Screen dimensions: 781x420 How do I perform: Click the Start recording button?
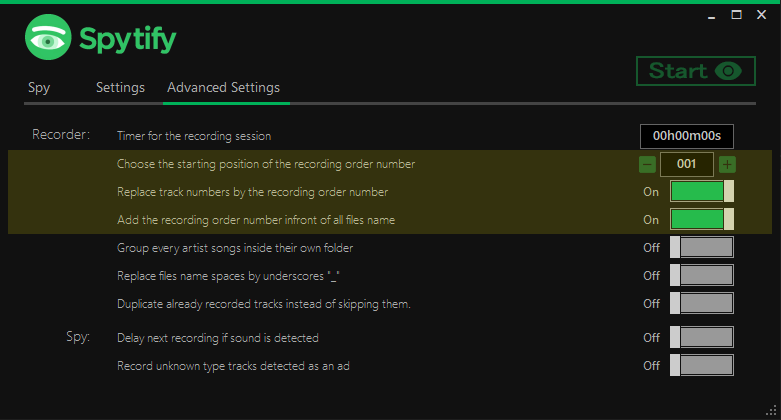[695, 71]
